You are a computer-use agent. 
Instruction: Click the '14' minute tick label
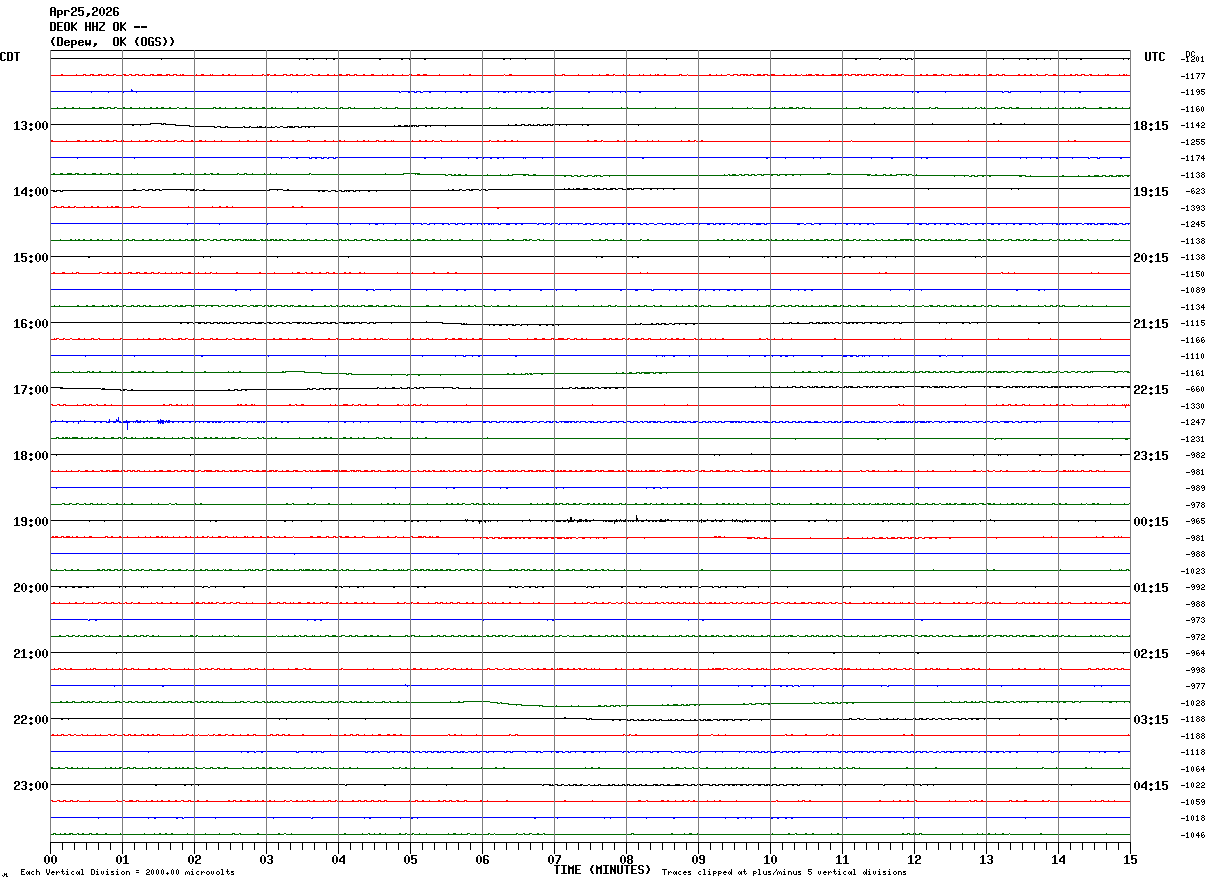pyautogui.click(x=1058, y=859)
